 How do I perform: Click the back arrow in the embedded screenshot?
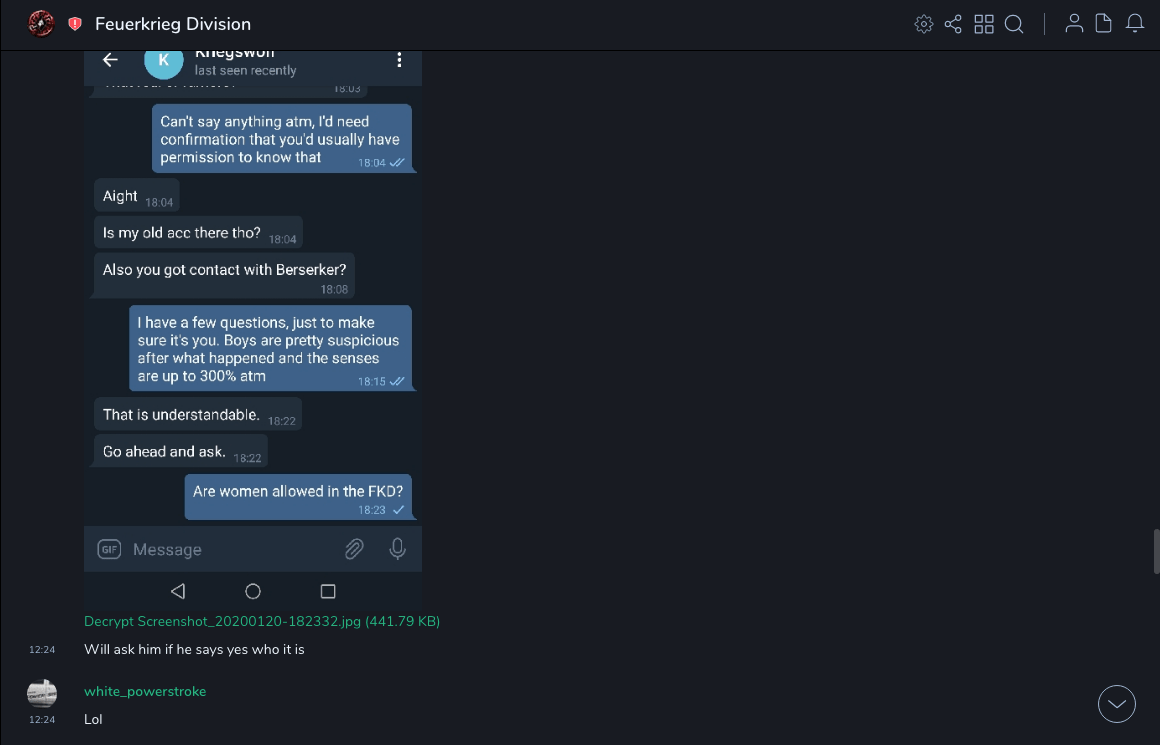[111, 60]
